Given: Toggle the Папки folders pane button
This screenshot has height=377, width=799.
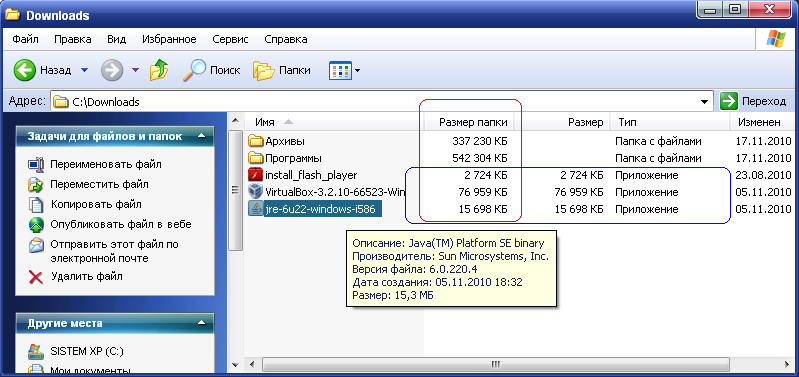Looking at the screenshot, I should point(264,71).
